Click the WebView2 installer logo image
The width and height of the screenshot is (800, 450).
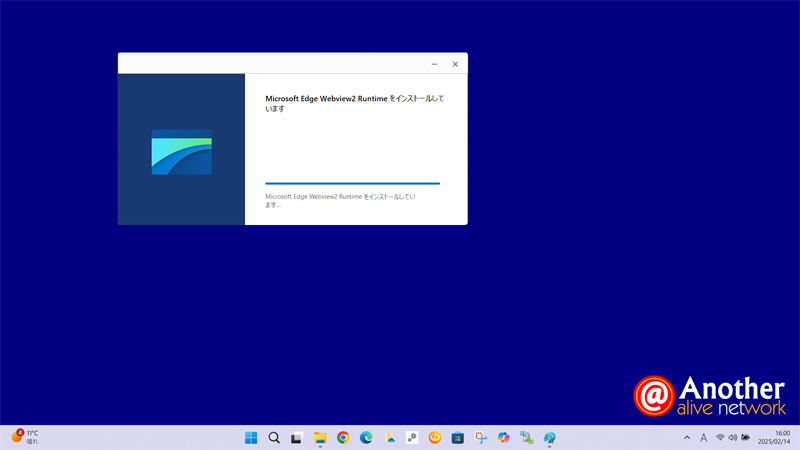181,152
